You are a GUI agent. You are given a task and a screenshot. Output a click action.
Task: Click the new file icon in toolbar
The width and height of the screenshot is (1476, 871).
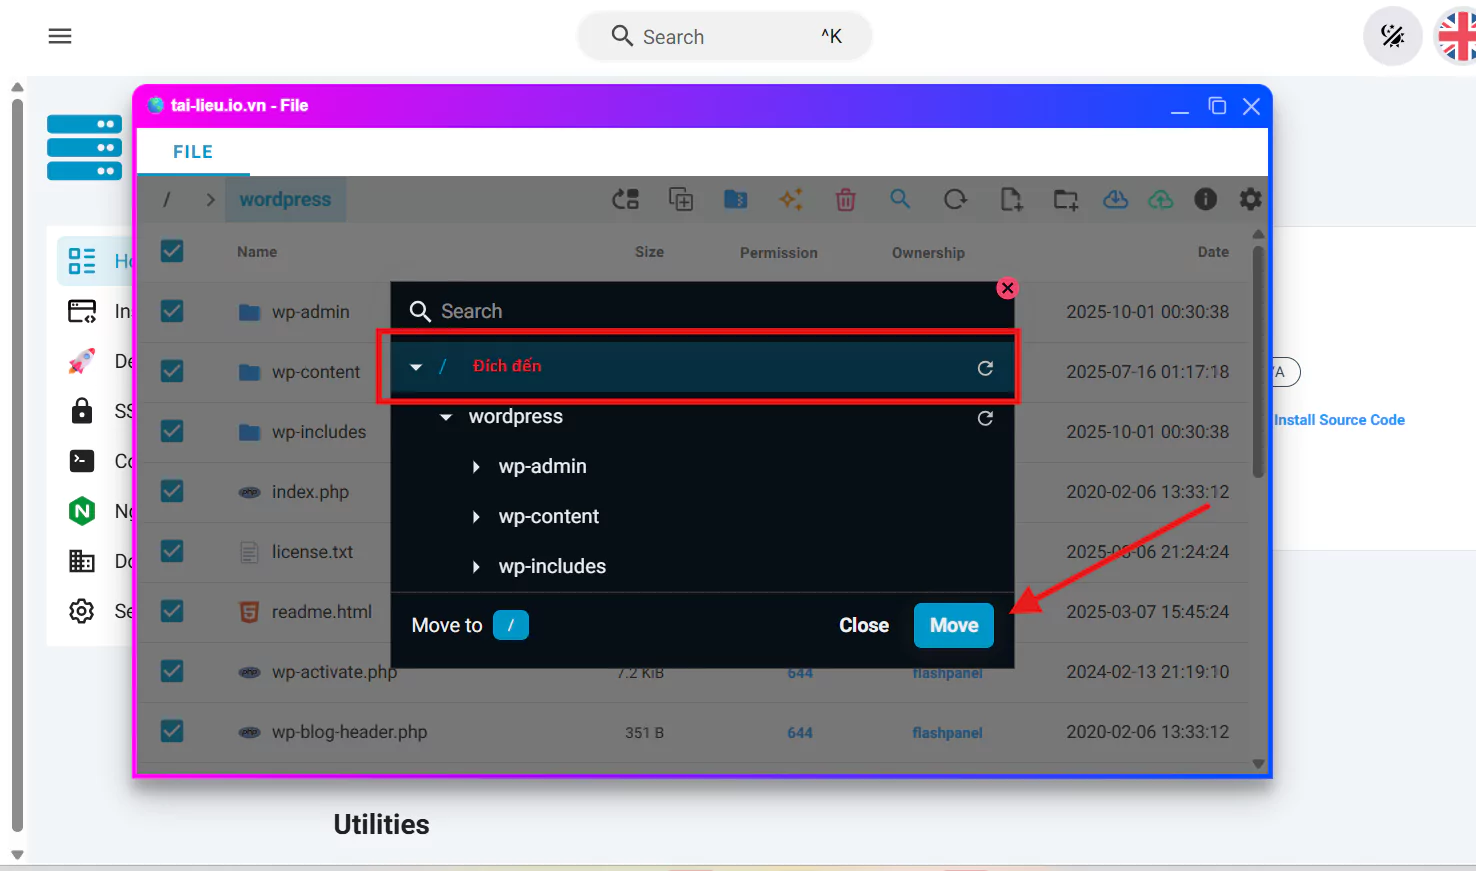tap(1011, 200)
